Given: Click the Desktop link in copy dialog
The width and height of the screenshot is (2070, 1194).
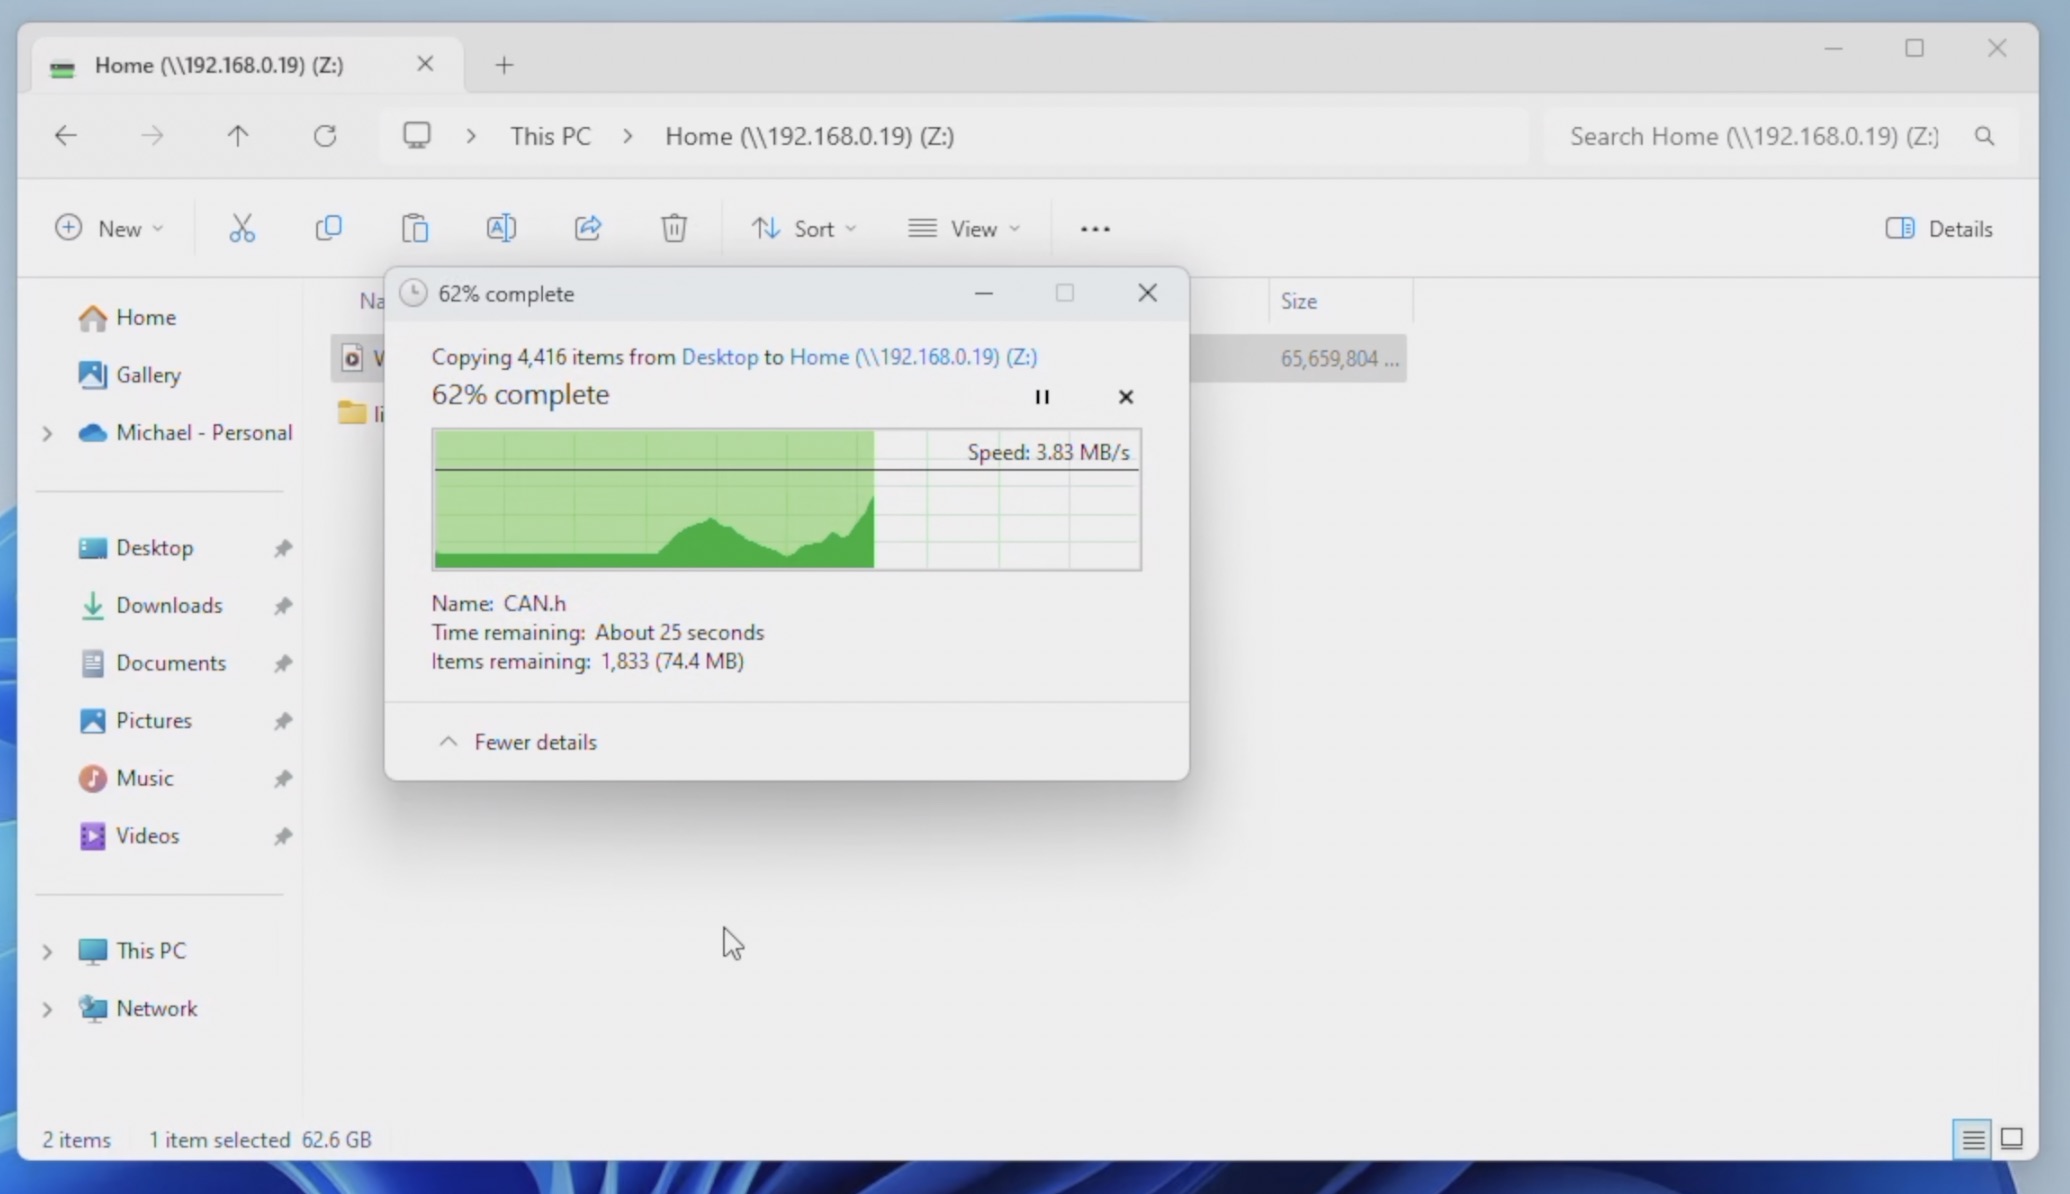Looking at the screenshot, I should tap(719, 357).
